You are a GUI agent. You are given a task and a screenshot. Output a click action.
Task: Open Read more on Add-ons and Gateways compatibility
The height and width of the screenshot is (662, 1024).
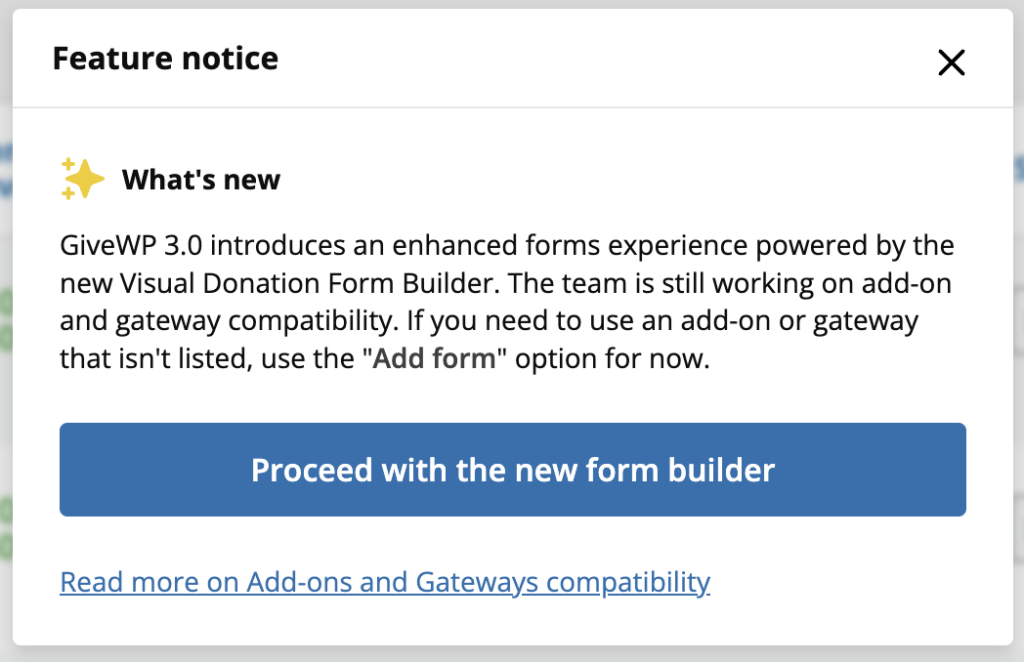385,581
